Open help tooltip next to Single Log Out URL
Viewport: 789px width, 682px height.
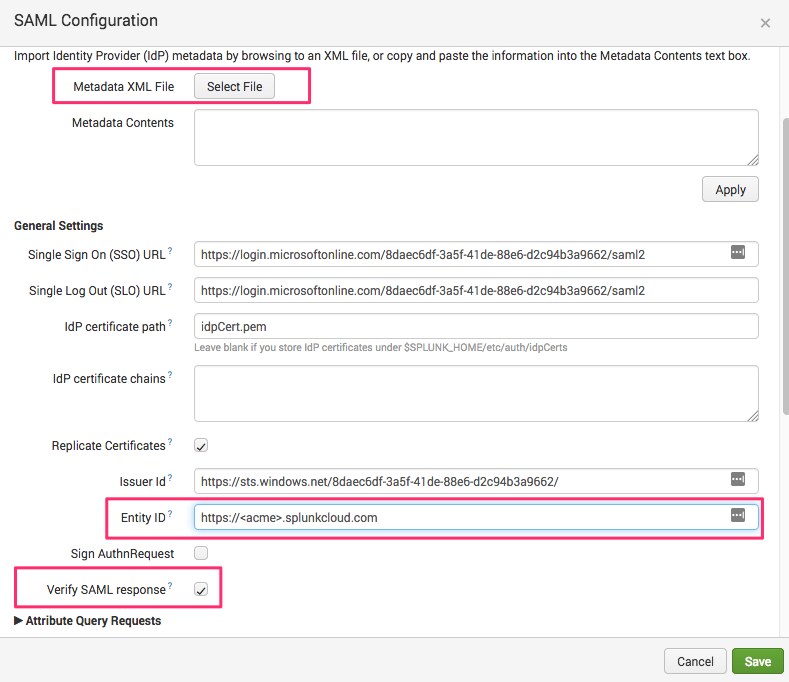170,286
